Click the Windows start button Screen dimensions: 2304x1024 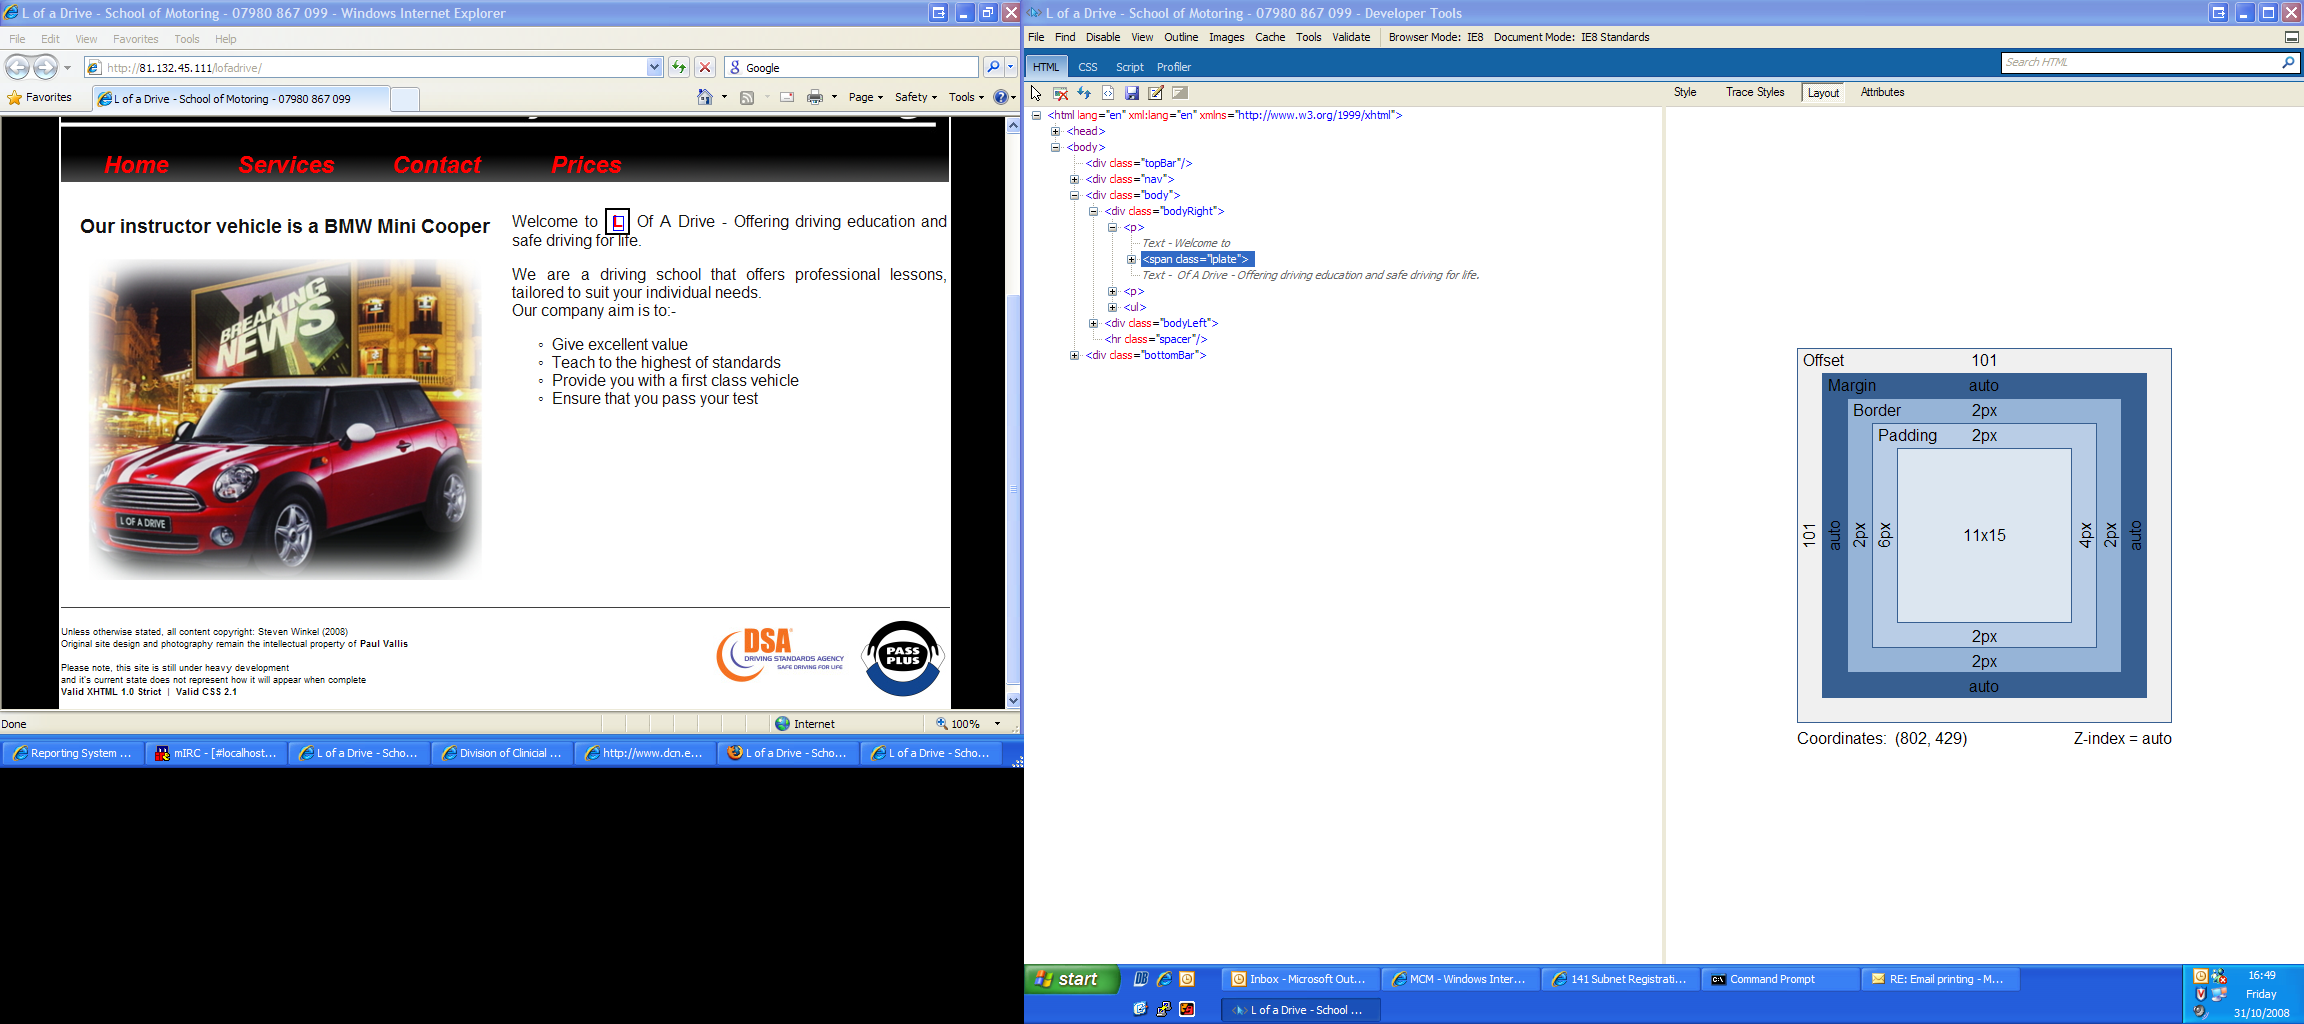pos(1071,979)
